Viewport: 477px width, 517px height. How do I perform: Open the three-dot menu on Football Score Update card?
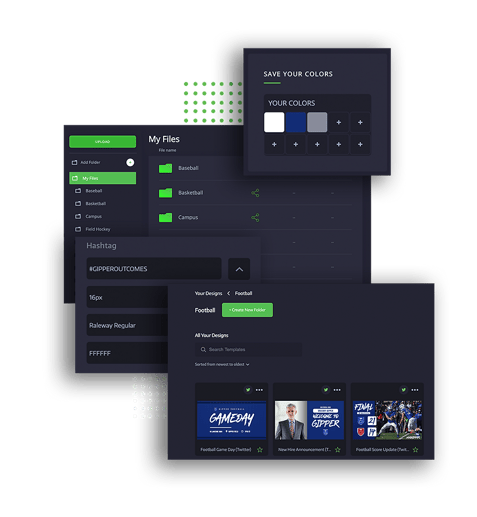tap(415, 390)
